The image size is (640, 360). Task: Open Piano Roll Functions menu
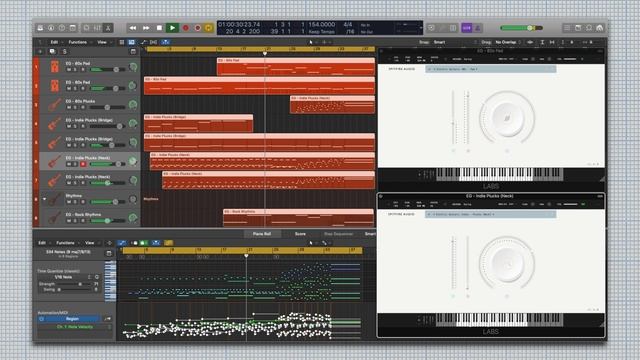point(65,243)
